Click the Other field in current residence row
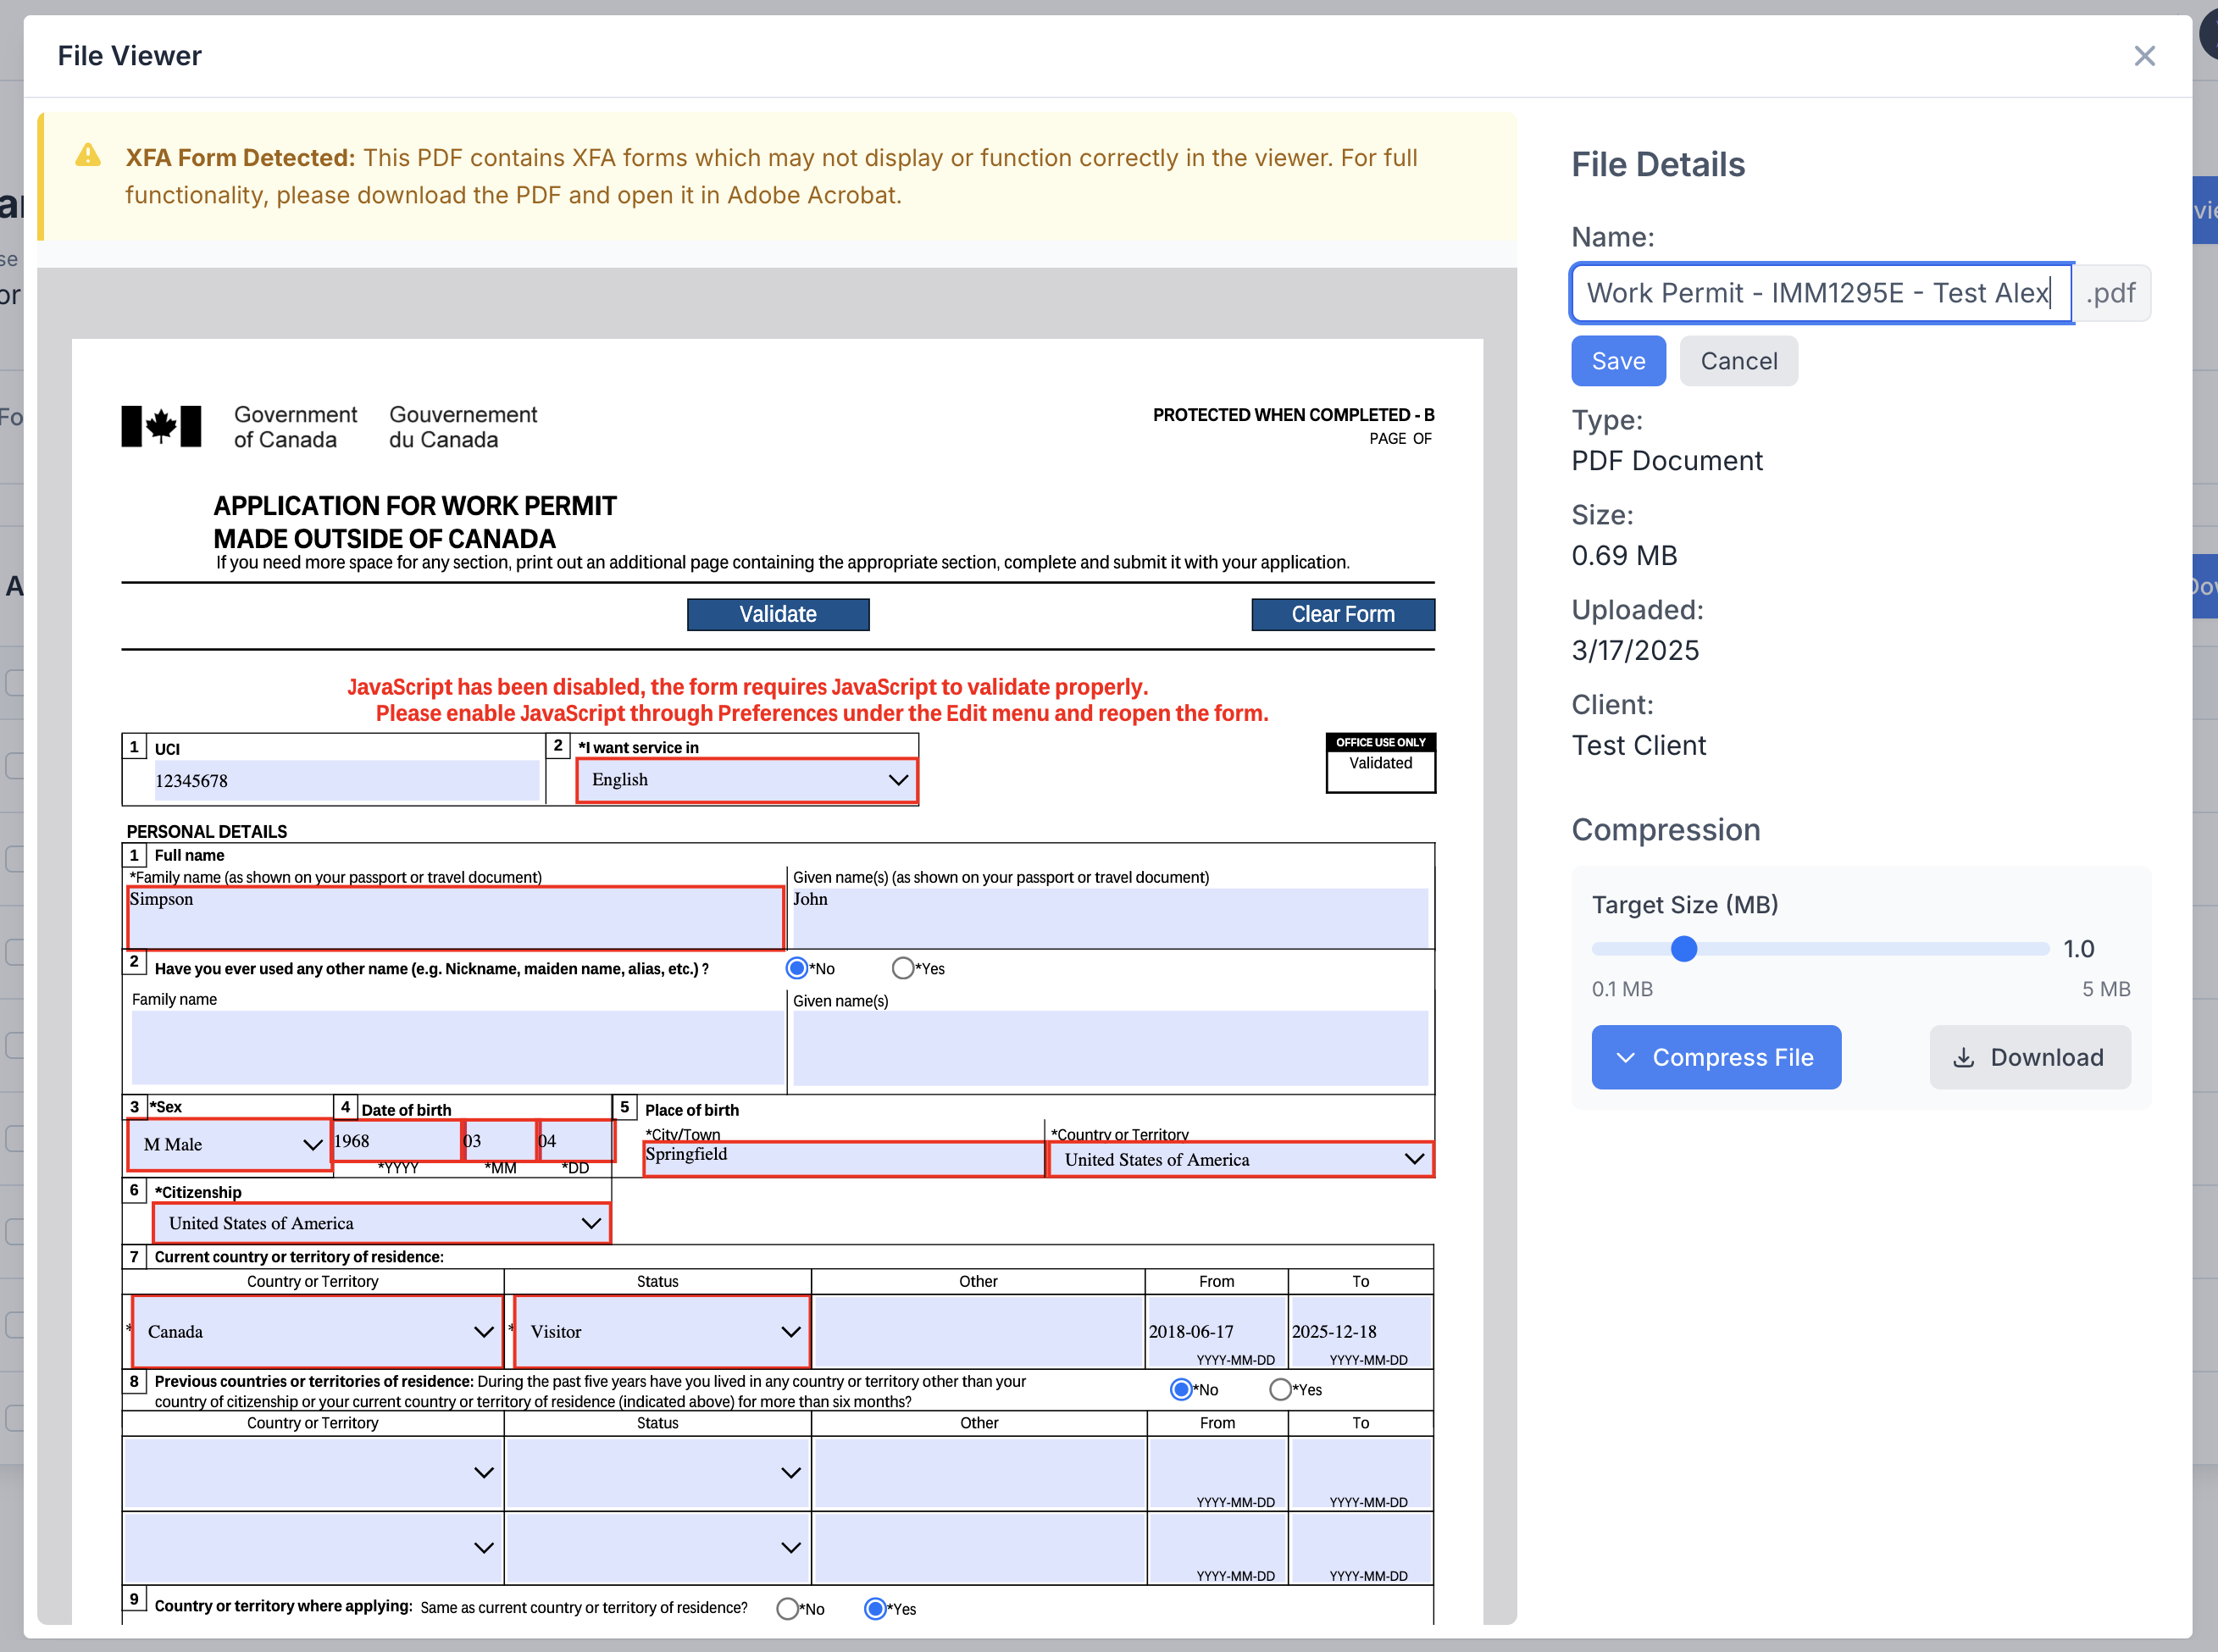Screen dimensions: 2218x1652 tap(978, 1331)
